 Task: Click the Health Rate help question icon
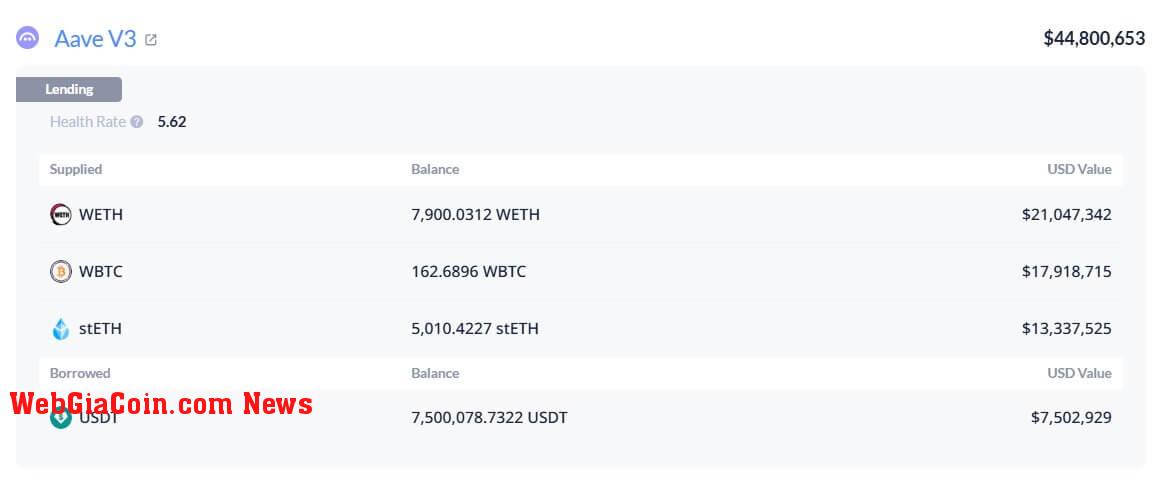(x=136, y=122)
